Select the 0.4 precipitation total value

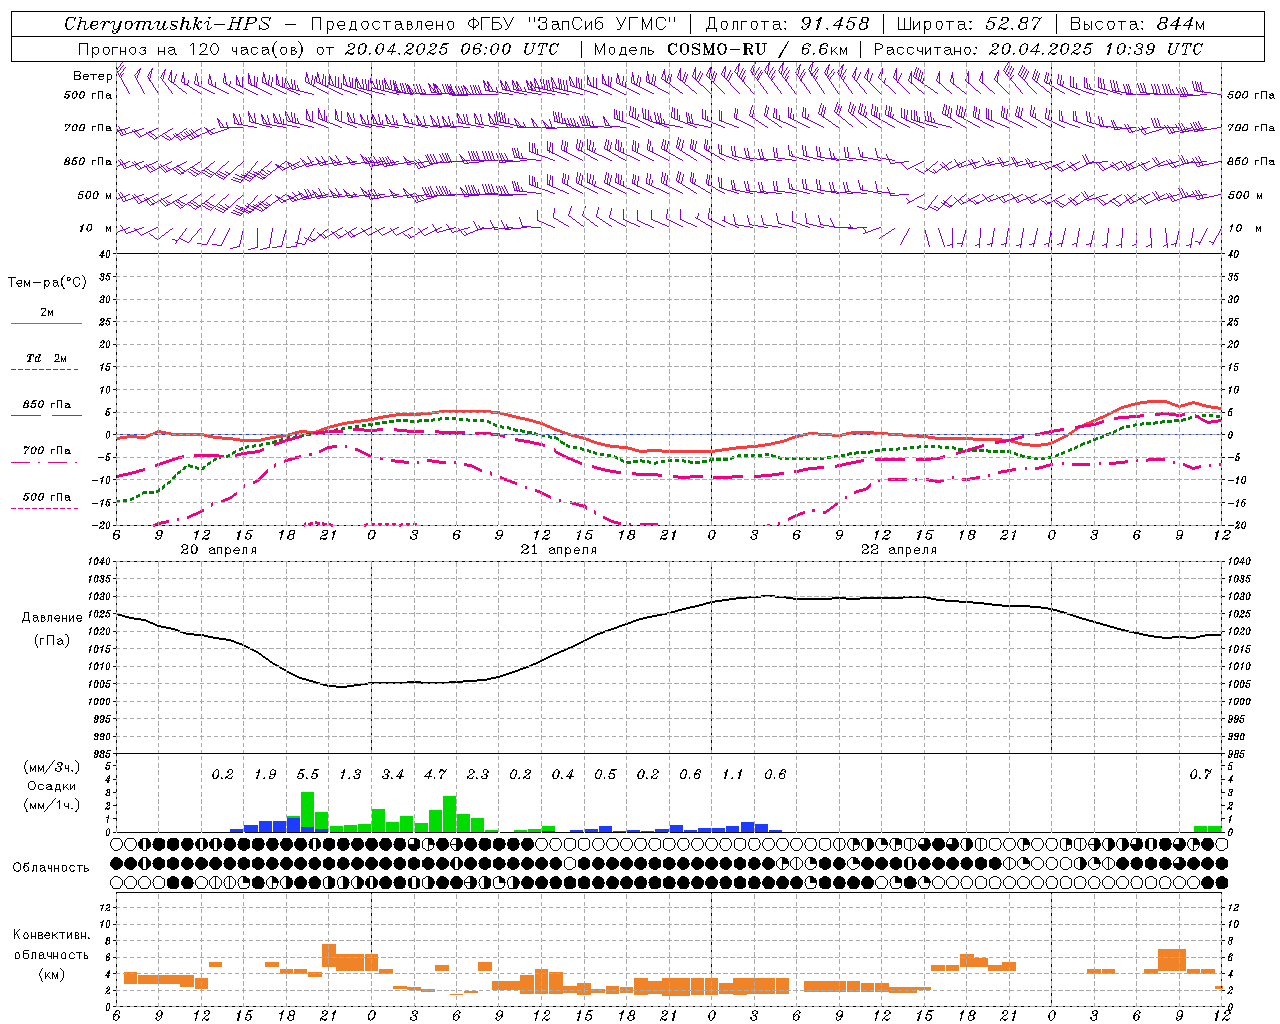tap(563, 775)
